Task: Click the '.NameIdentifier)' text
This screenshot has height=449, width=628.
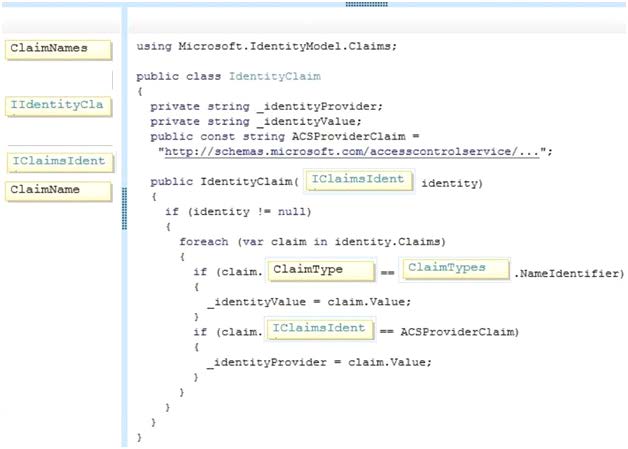Action: pyautogui.click(x=569, y=274)
